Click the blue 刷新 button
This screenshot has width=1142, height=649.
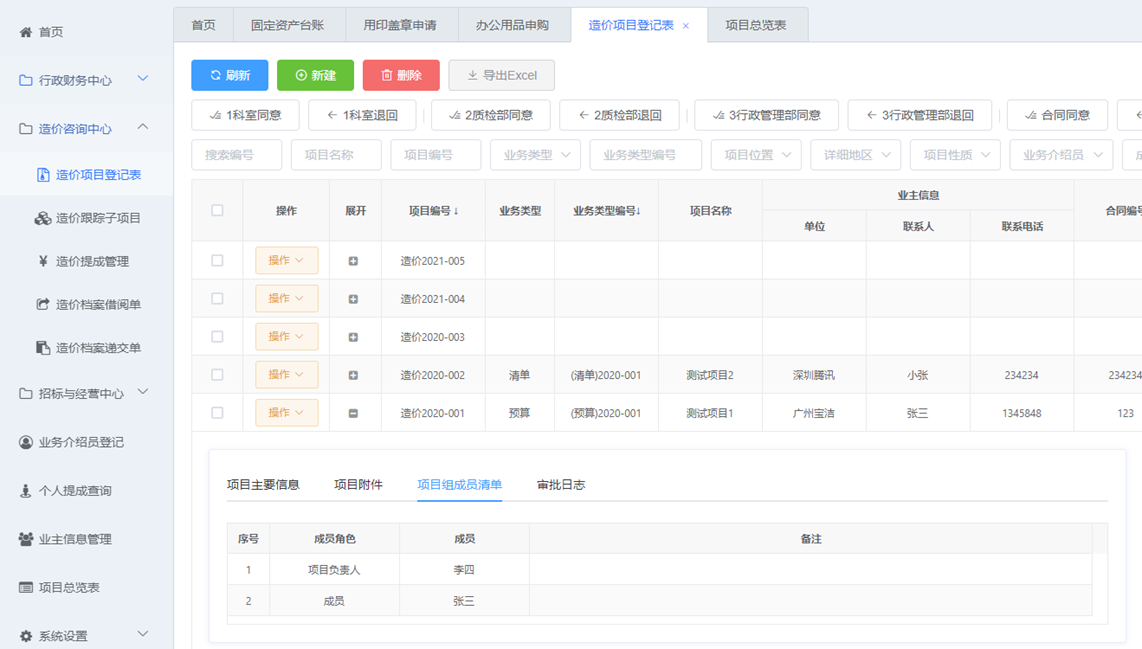(229, 75)
